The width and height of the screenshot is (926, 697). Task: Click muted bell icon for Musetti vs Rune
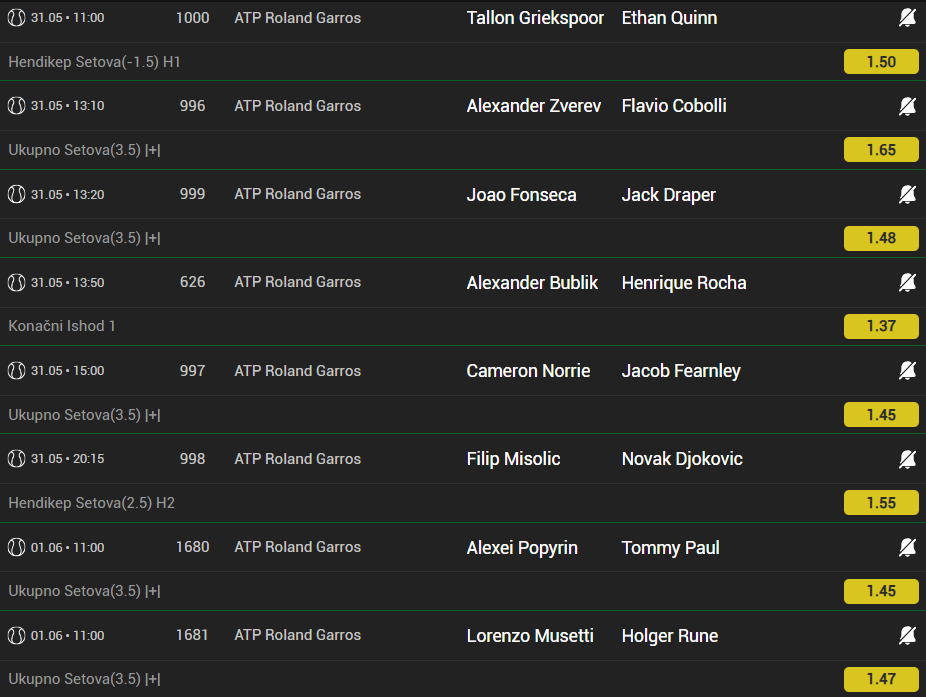(907, 635)
